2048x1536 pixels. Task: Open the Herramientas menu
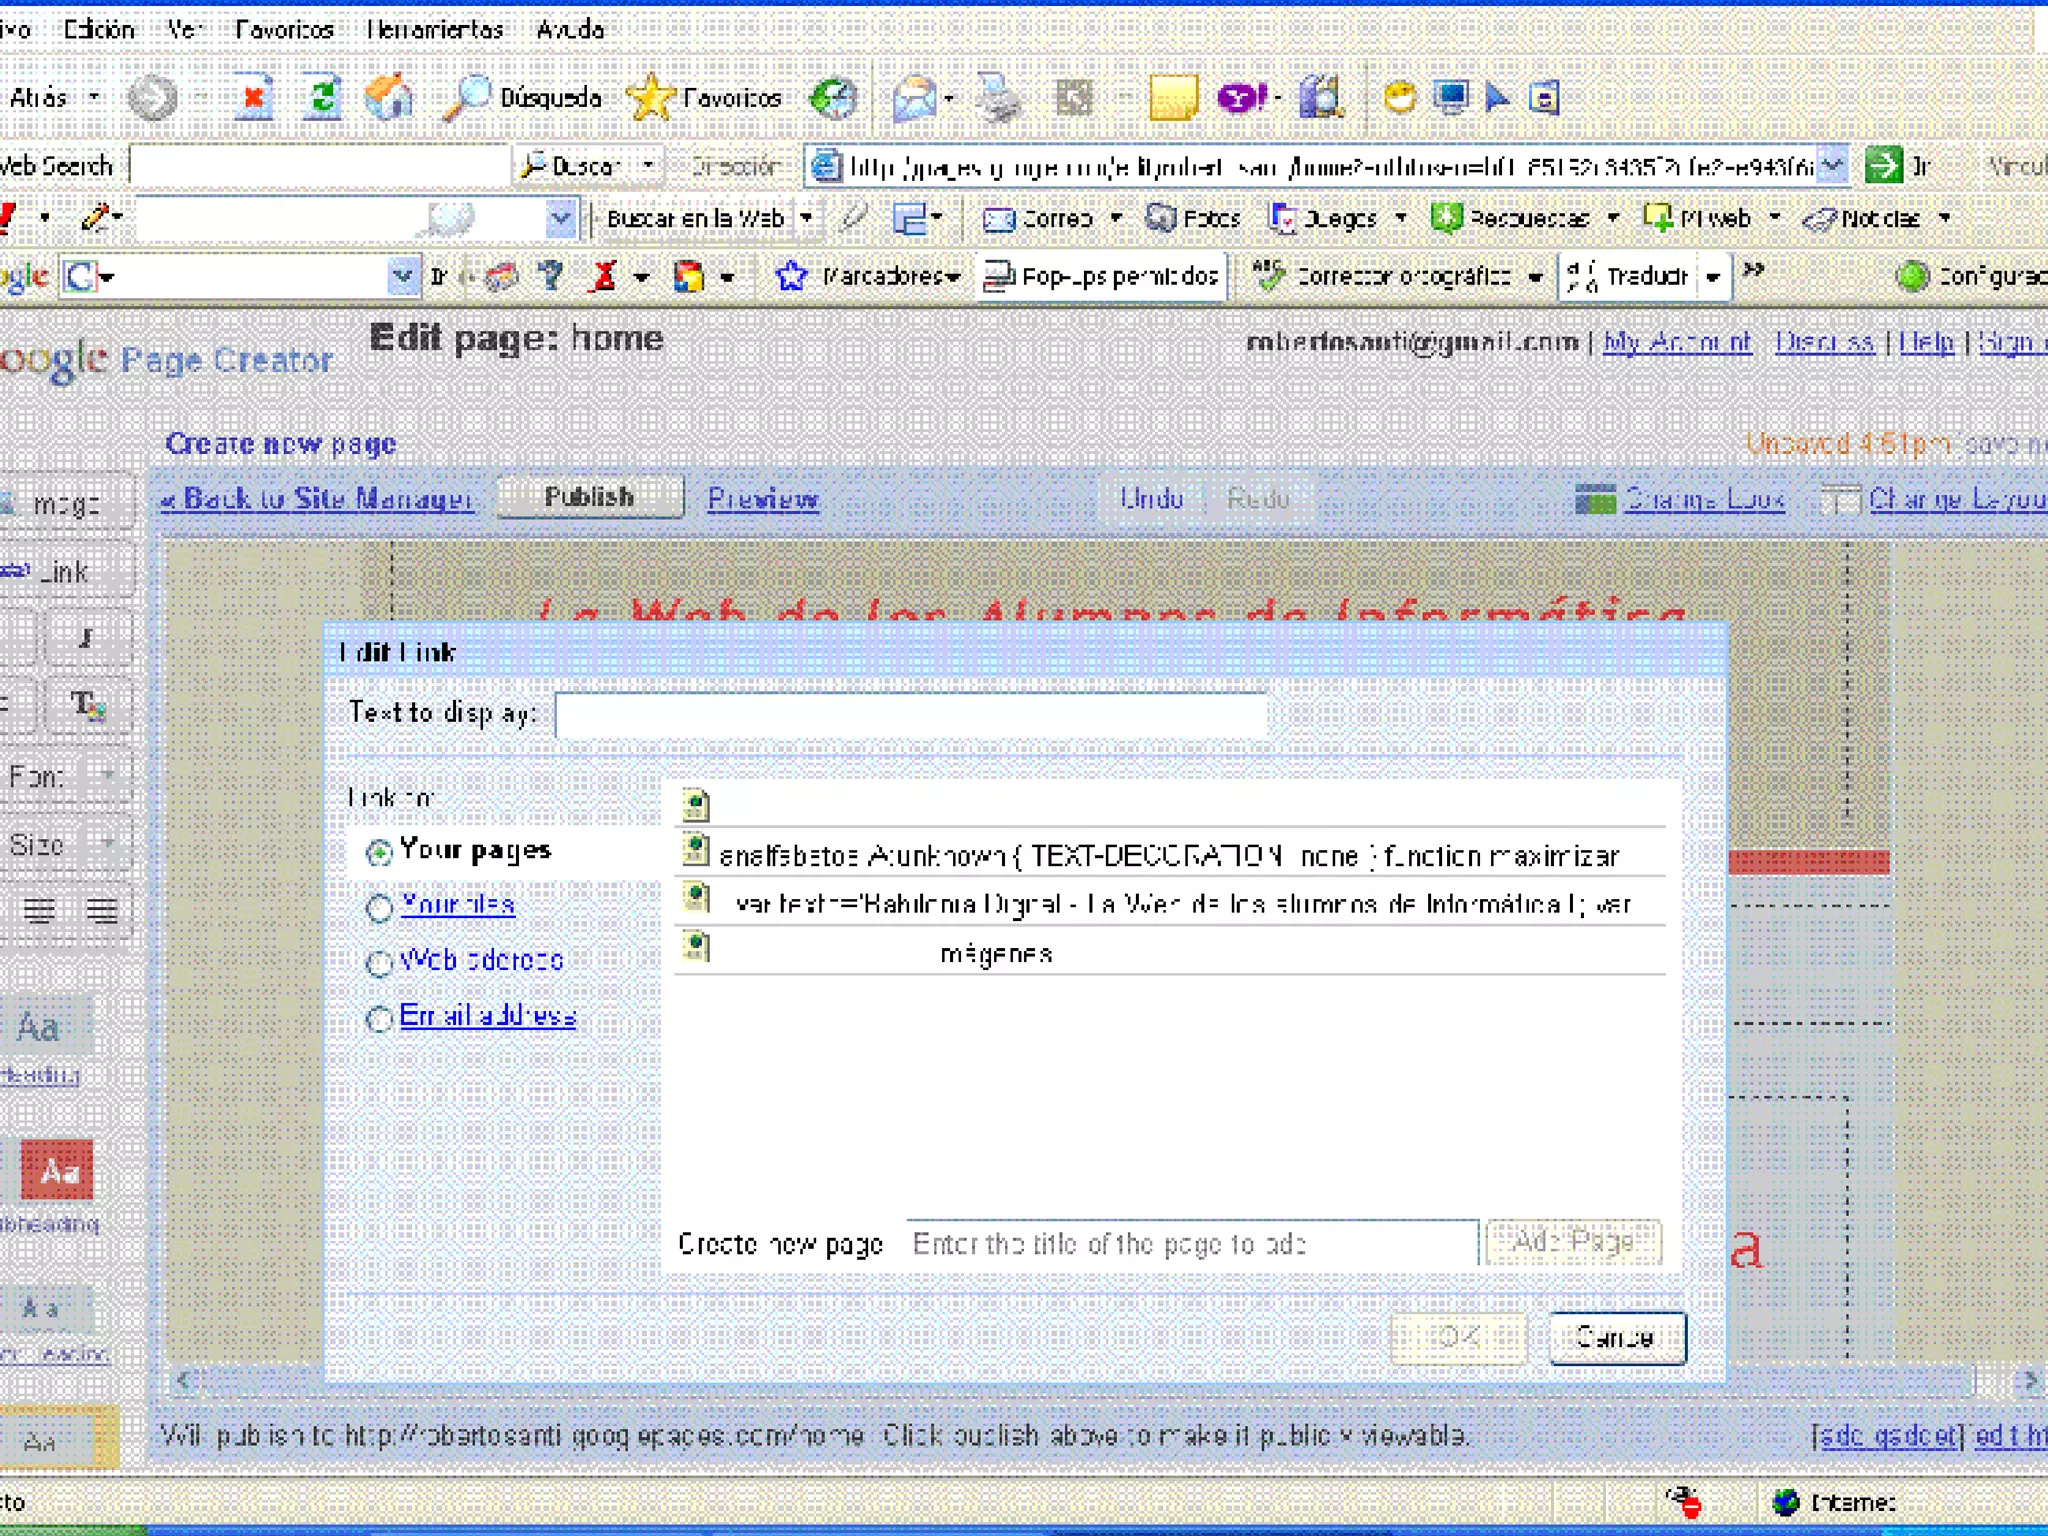click(x=435, y=30)
